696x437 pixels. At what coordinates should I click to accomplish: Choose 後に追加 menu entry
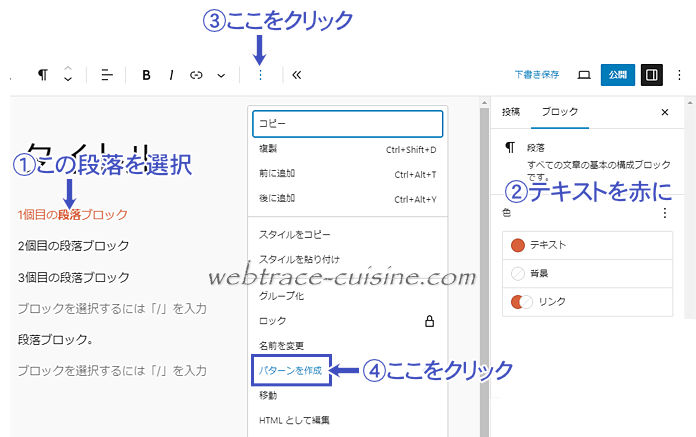[x=347, y=199]
